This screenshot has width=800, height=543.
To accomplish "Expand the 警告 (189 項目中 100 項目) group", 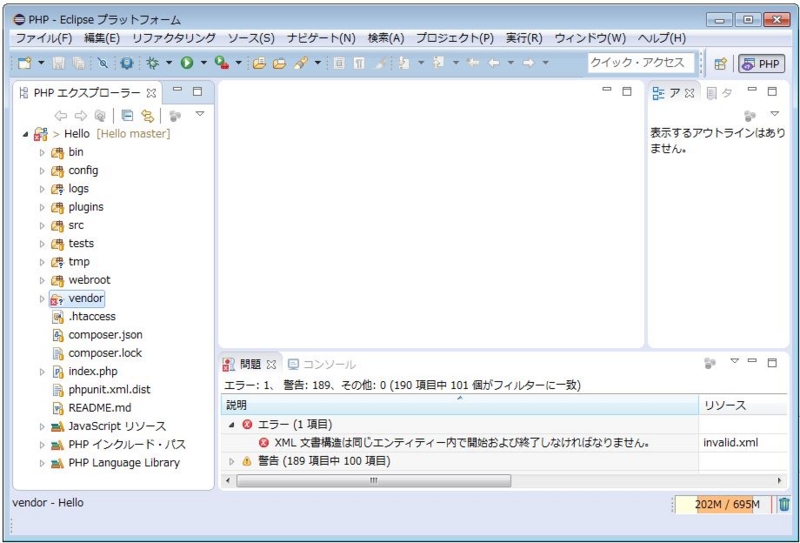I will click(x=232, y=461).
